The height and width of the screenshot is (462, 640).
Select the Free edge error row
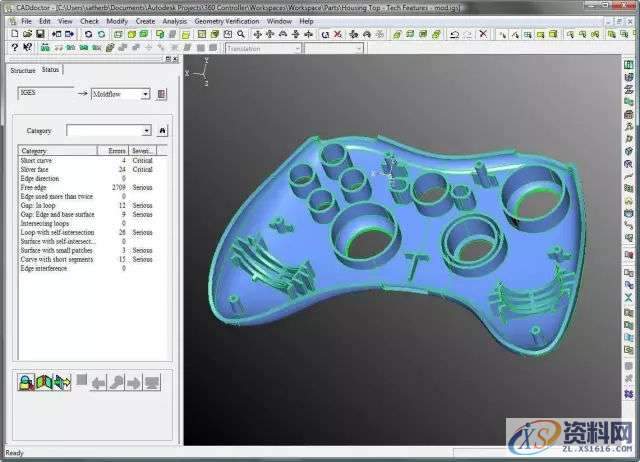[x=36, y=186]
